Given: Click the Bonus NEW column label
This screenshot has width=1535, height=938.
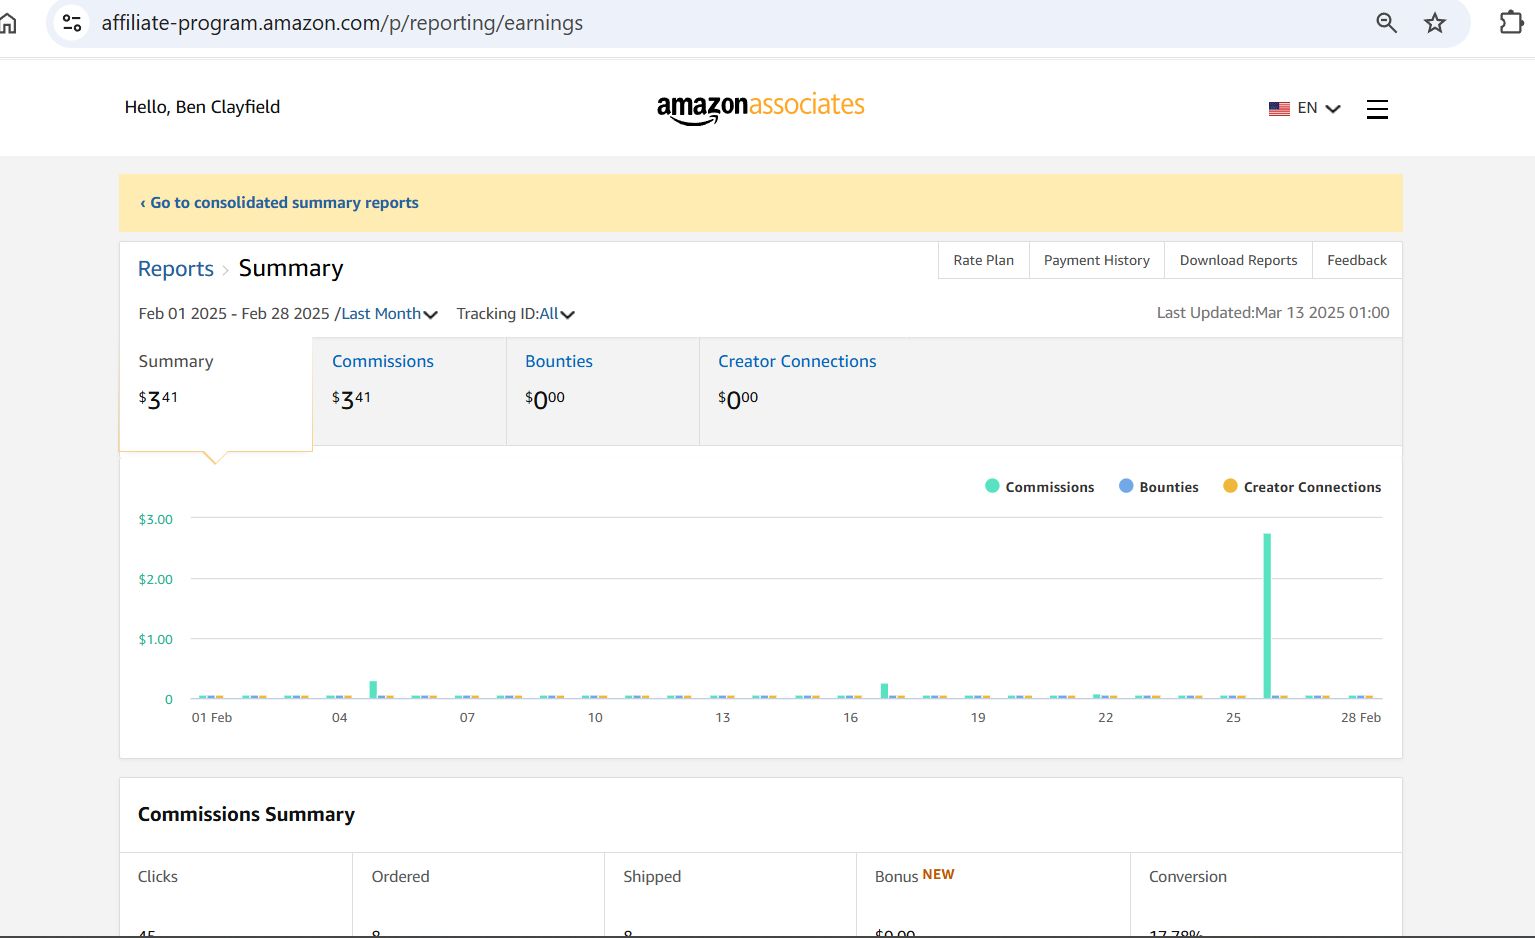Looking at the screenshot, I should 914,875.
